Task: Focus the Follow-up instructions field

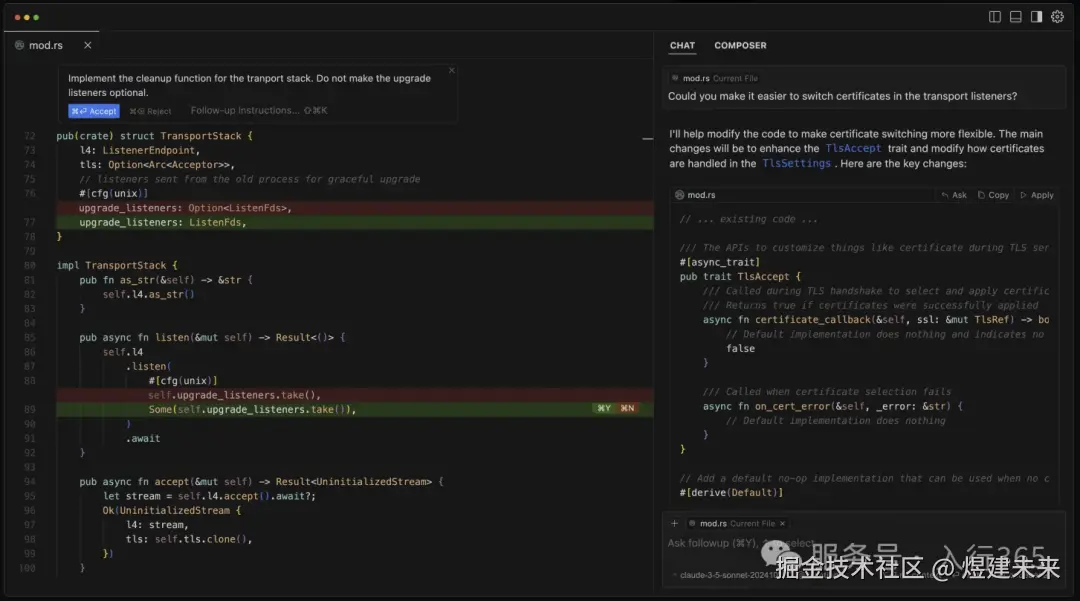Action: (259, 110)
